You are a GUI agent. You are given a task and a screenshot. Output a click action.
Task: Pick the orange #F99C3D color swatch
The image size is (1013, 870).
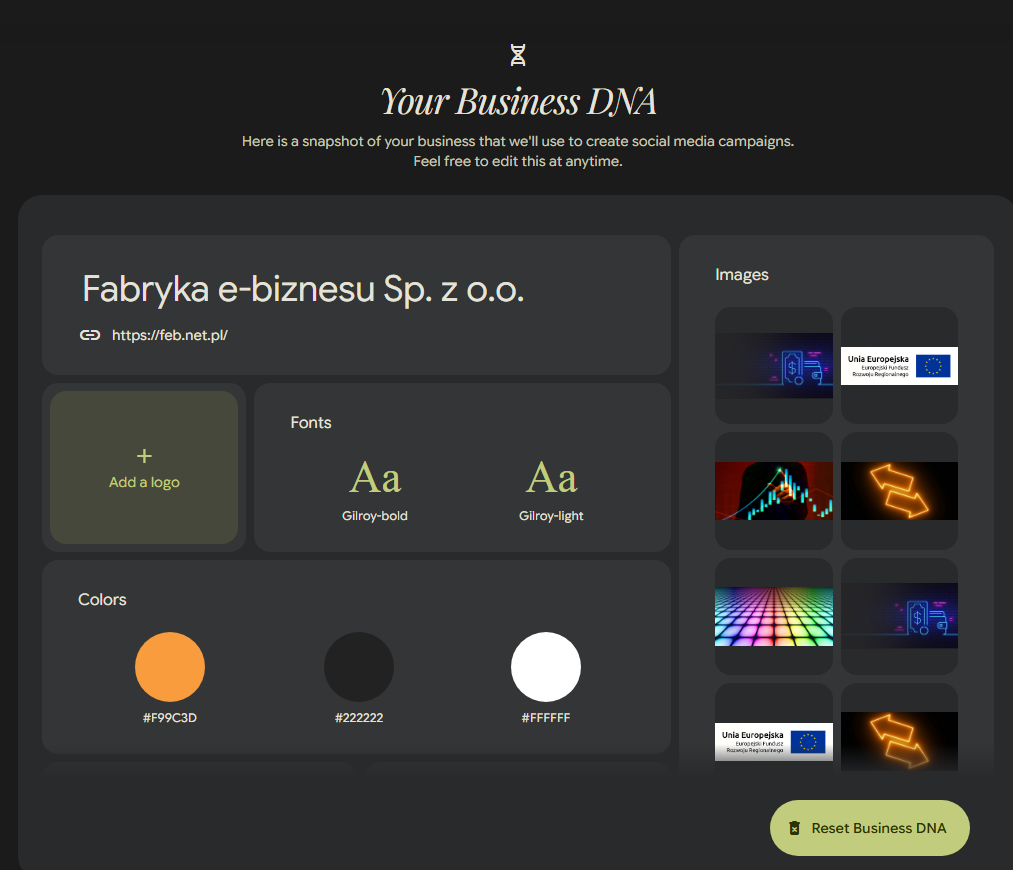pos(170,667)
